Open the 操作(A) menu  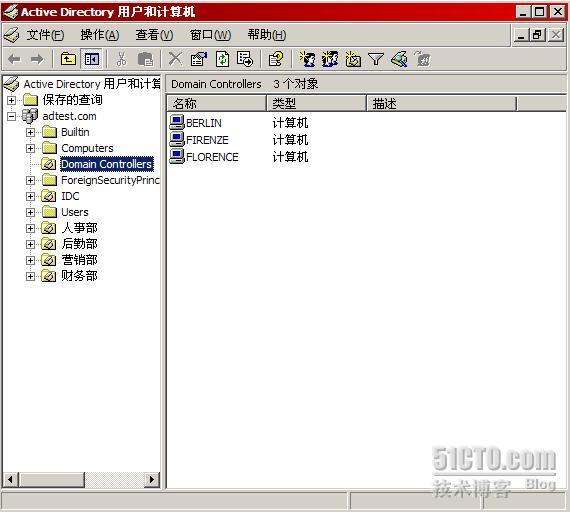point(100,35)
